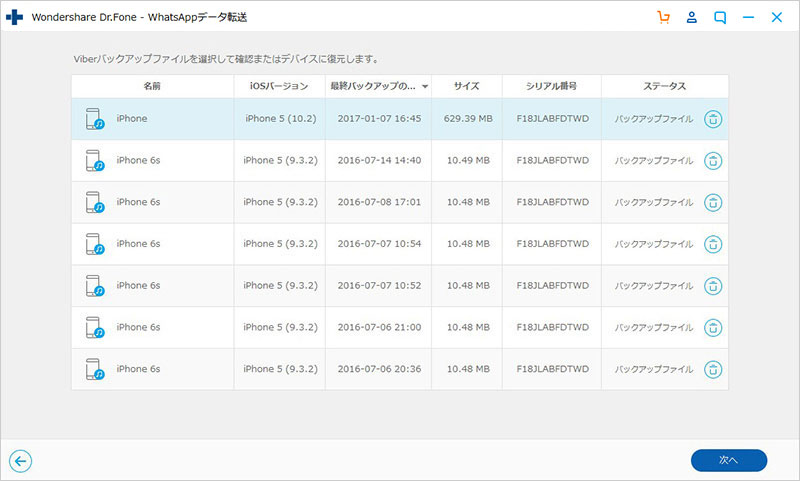Delete the 2016-07-06 21:00 backup
Image resolution: width=800 pixels, height=481 pixels.
tap(713, 327)
